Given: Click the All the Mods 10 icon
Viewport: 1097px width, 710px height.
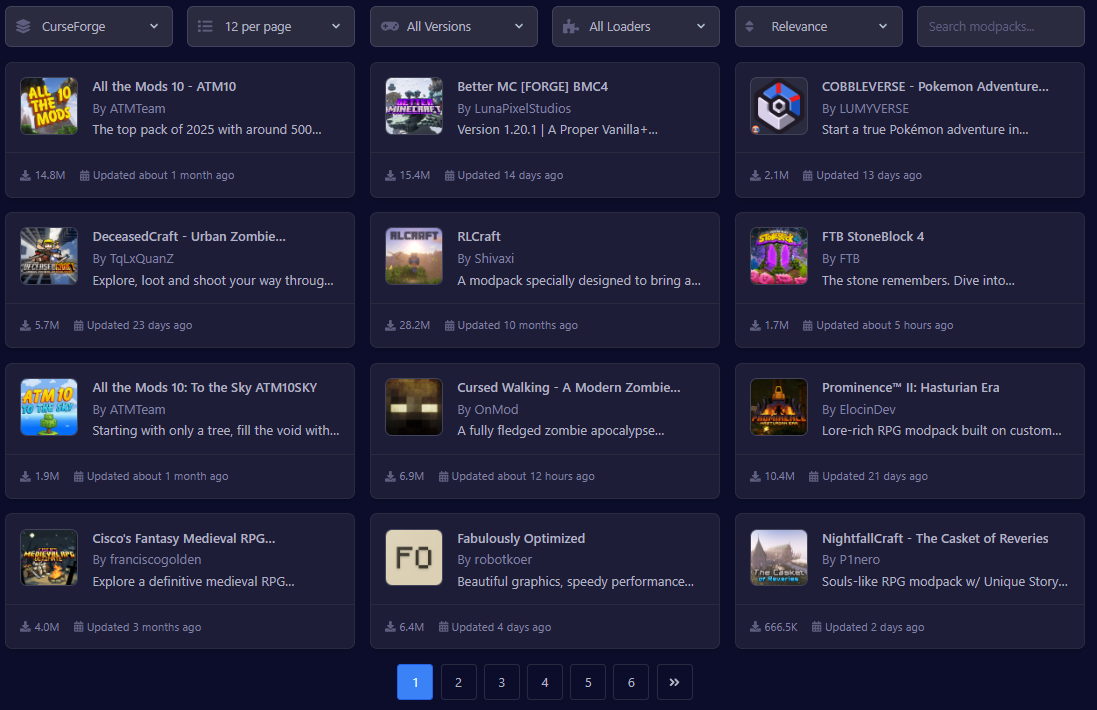Looking at the screenshot, I should 49,106.
